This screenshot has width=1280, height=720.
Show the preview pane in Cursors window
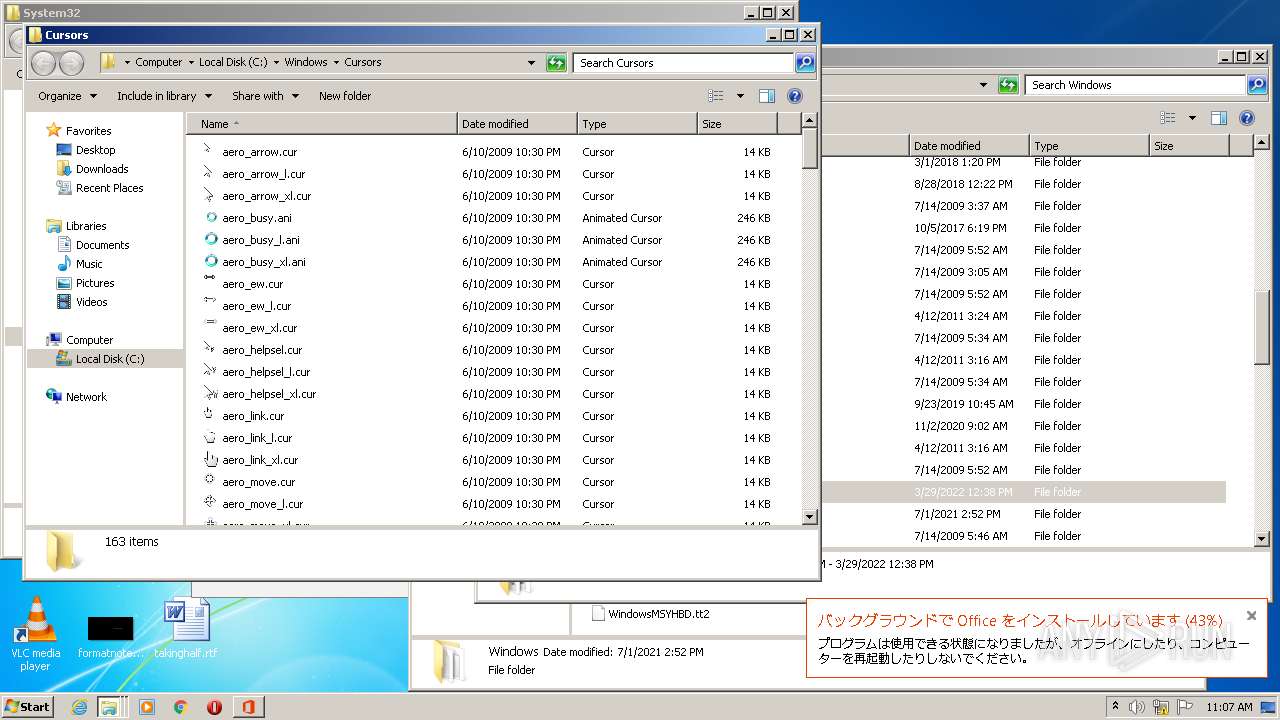click(x=767, y=96)
